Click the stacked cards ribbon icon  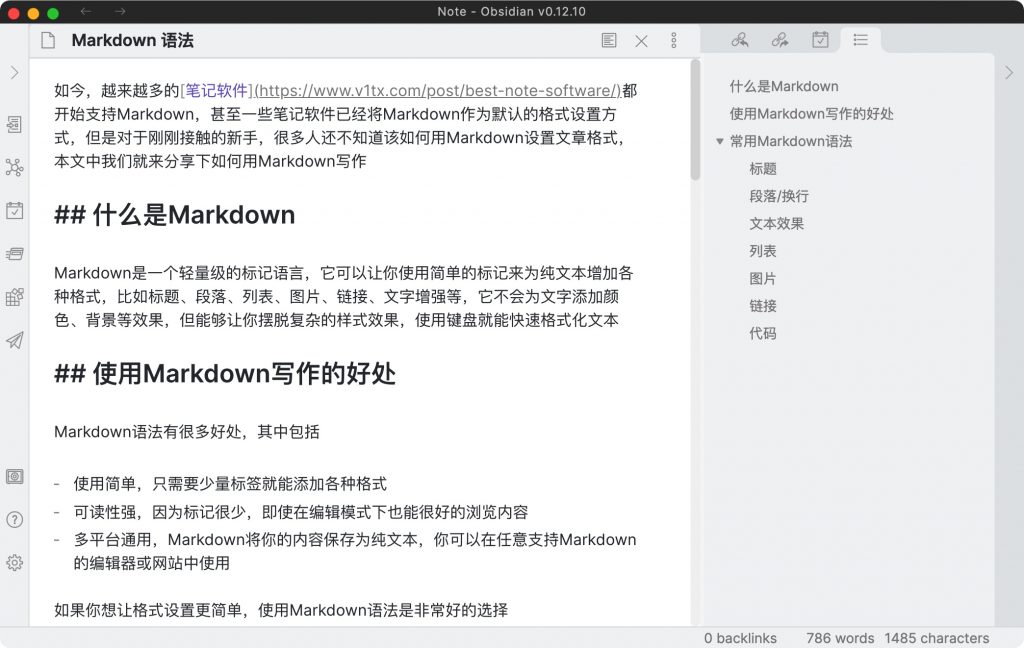[x=14, y=253]
